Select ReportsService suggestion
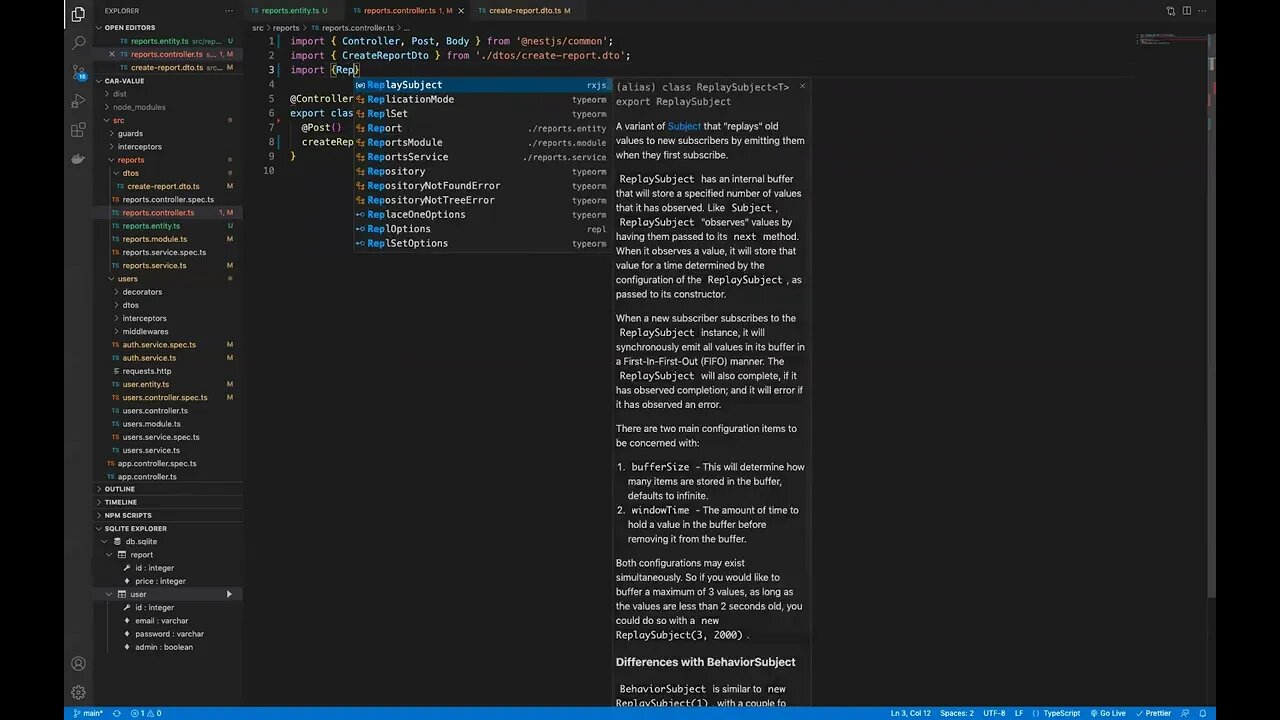The image size is (1280, 720). click(x=482, y=157)
